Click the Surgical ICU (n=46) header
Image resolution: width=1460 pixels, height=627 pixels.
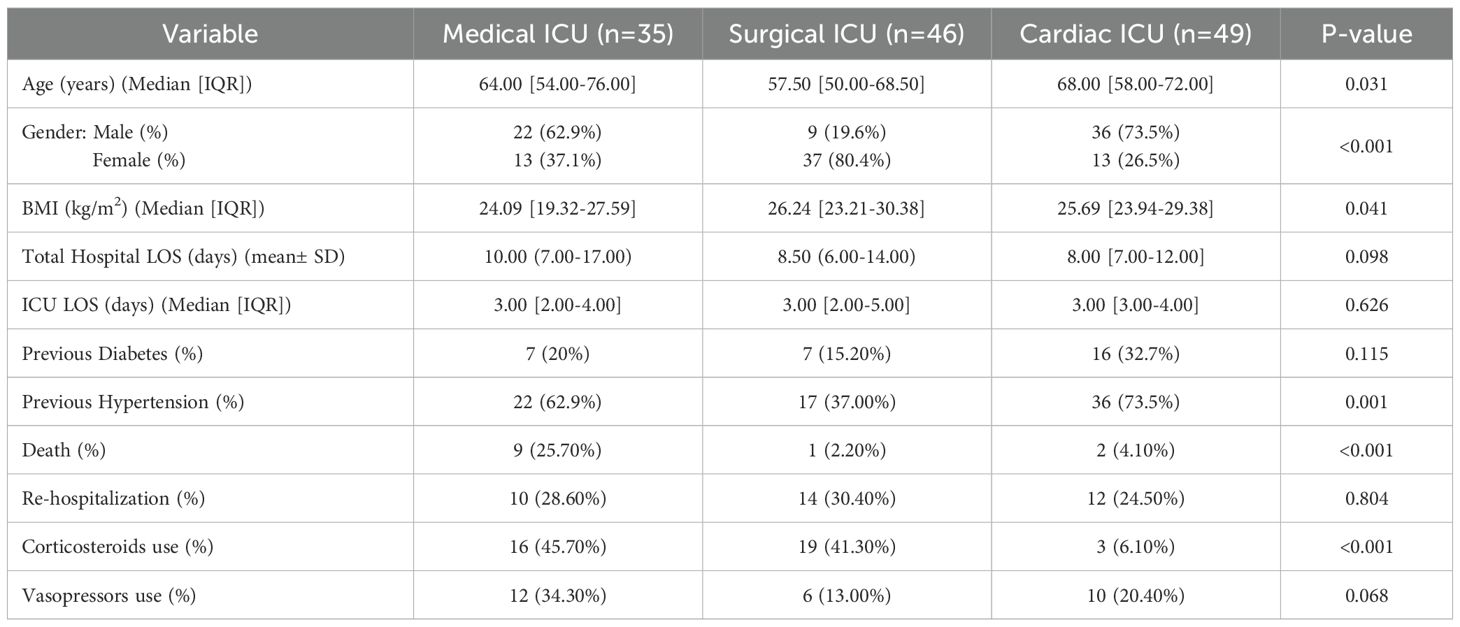point(846,34)
